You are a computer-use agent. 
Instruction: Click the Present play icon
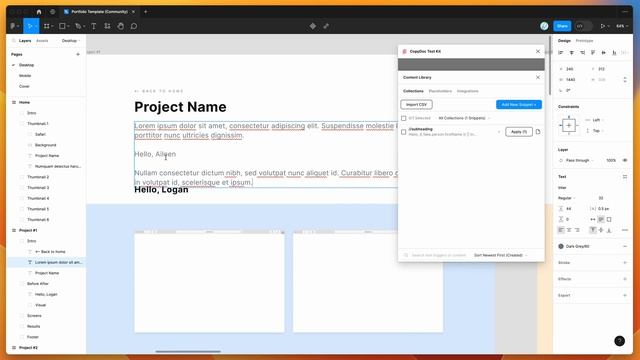click(x=602, y=26)
